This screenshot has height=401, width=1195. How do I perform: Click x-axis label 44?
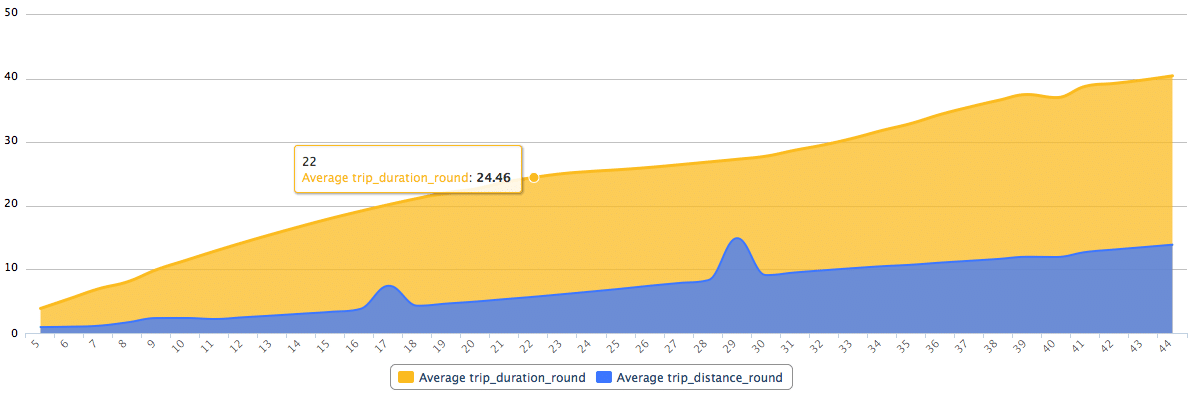click(x=1163, y=347)
